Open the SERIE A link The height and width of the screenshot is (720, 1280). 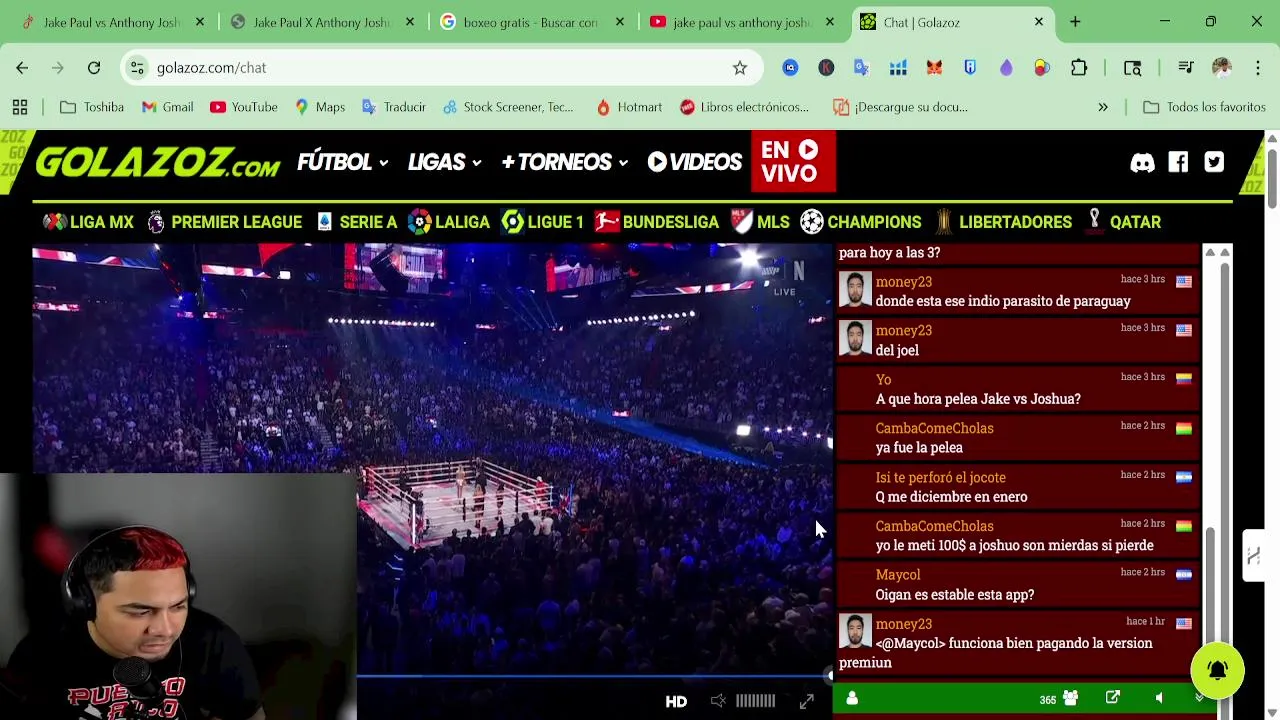(356, 222)
